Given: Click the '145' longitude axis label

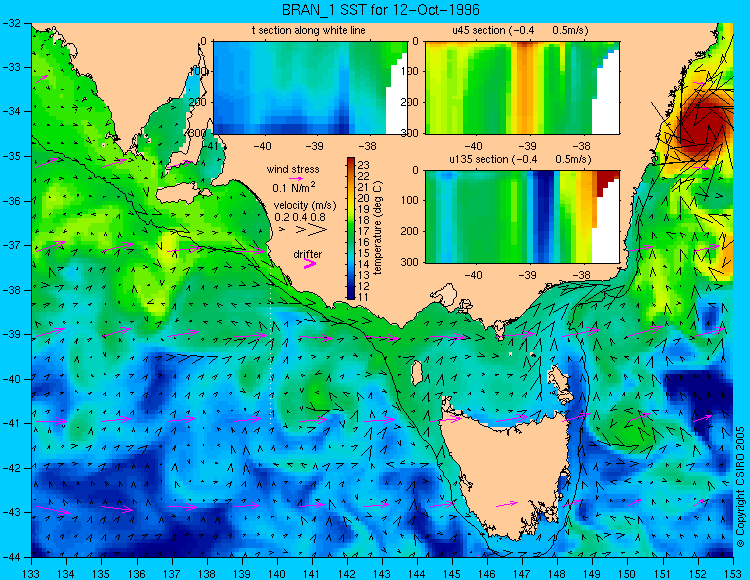Looking at the screenshot, I should pyautogui.click(x=452, y=573).
